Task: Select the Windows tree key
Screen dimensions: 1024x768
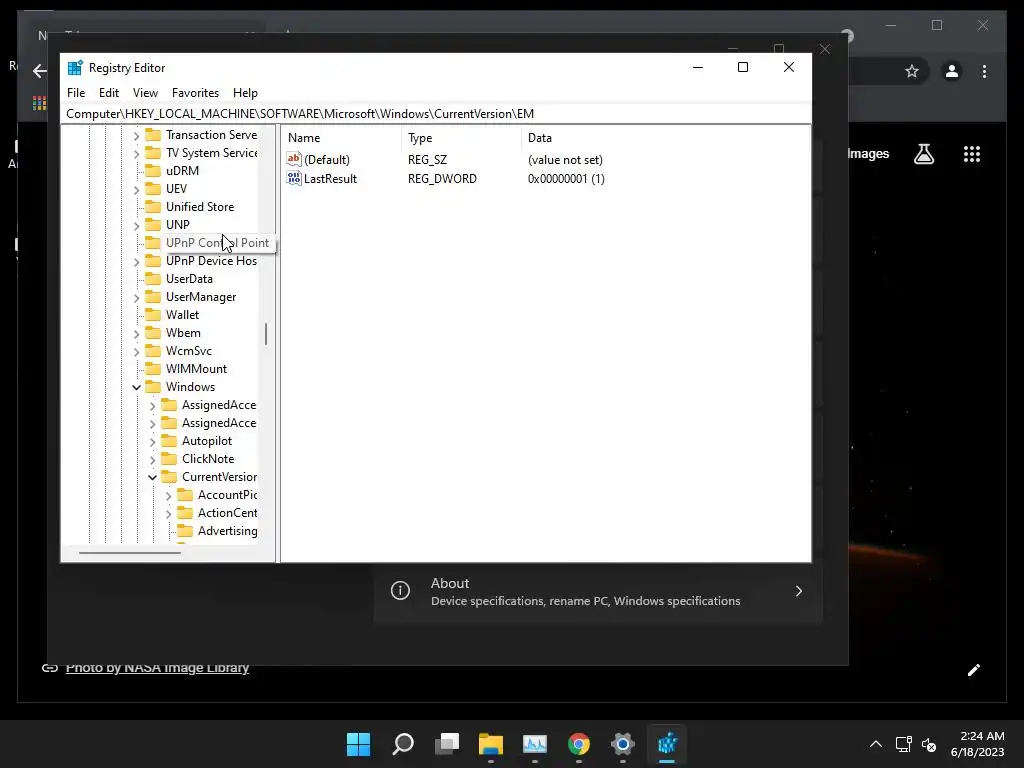Action: click(190, 387)
